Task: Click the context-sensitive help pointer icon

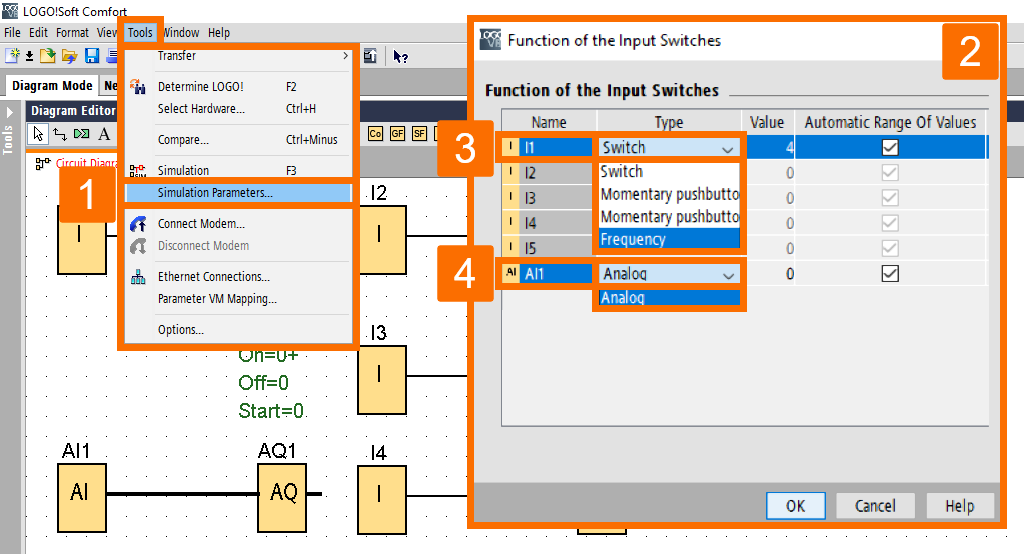Action: coord(400,57)
